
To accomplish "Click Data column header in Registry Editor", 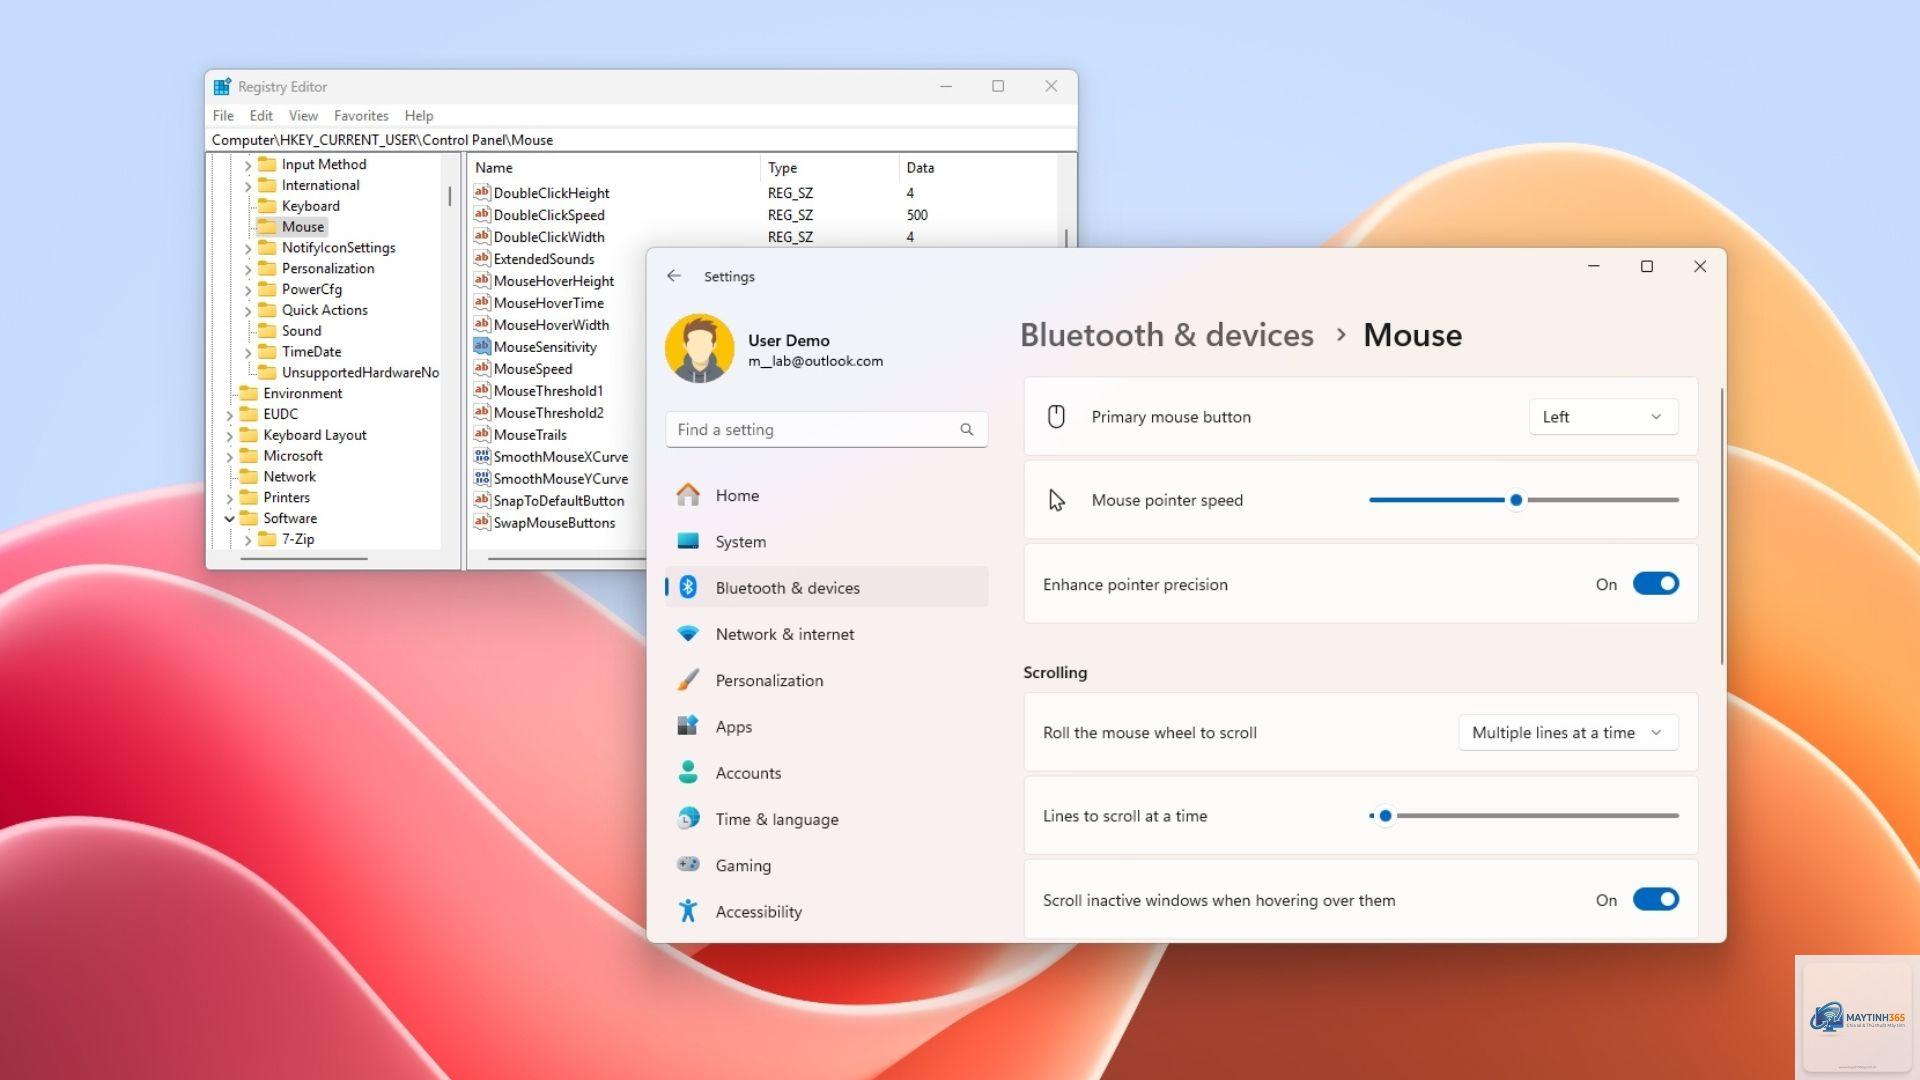I will 977,168.
